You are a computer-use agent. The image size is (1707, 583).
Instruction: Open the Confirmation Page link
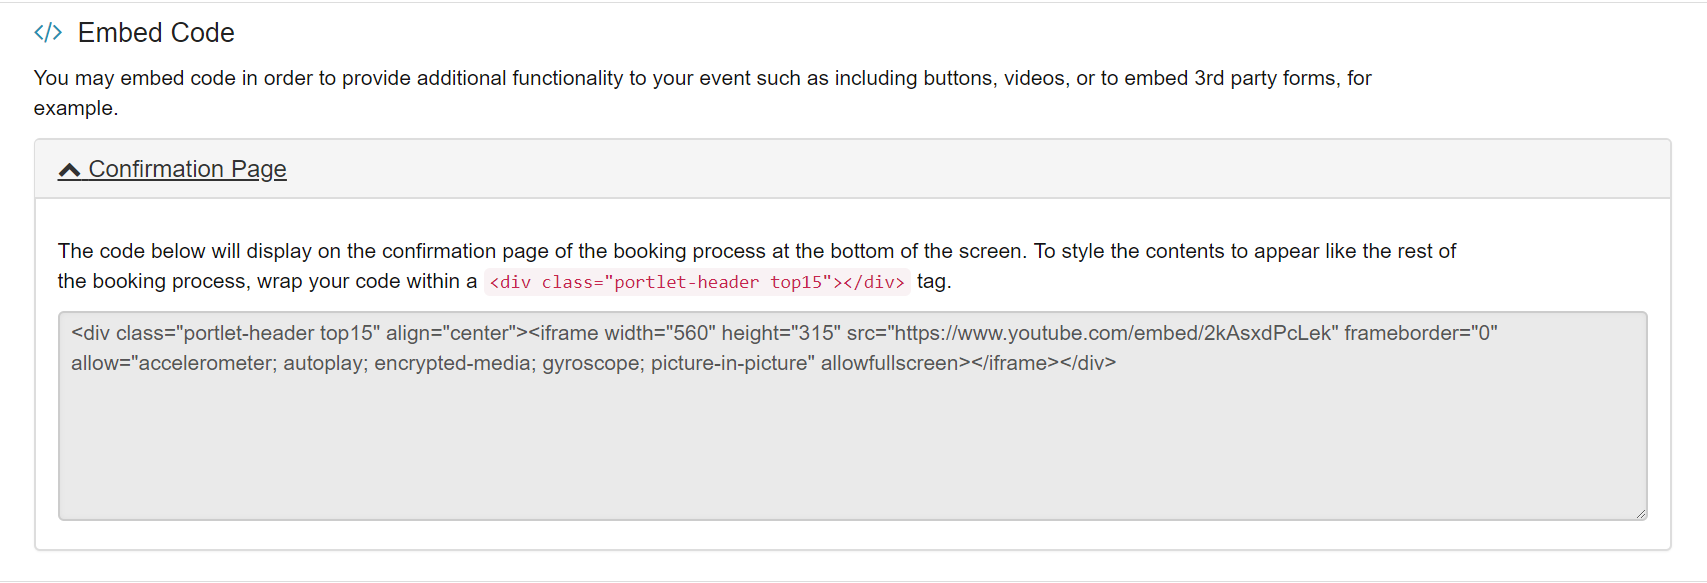point(187,169)
